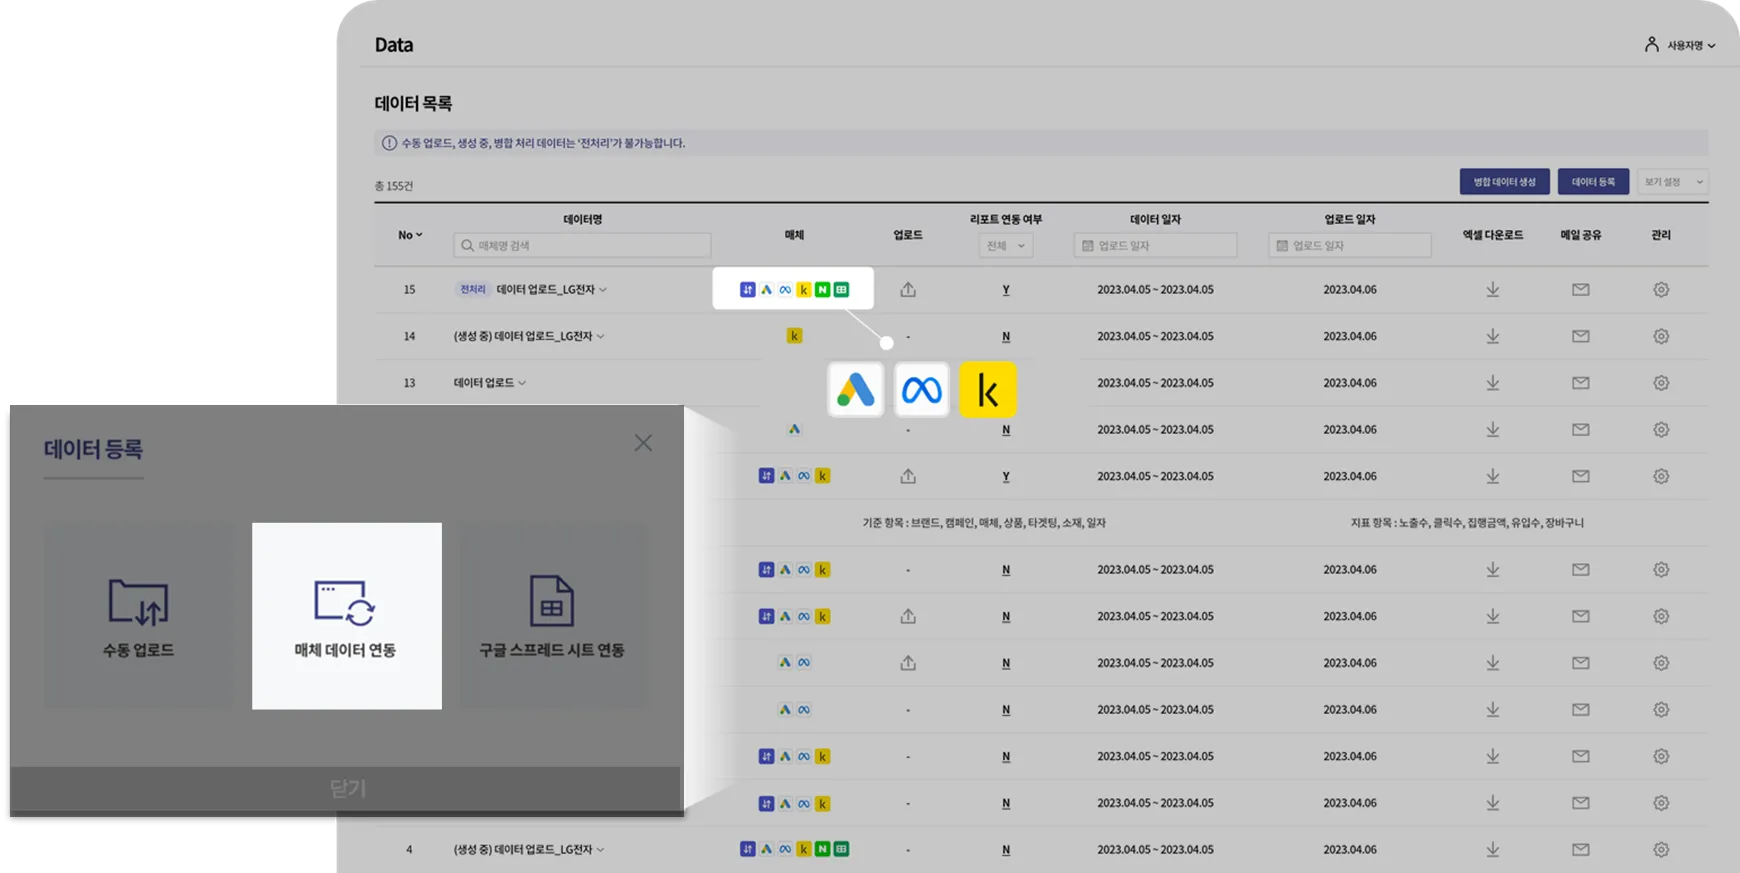
Task: Open management gear in row No 14
Action: coord(1661,336)
